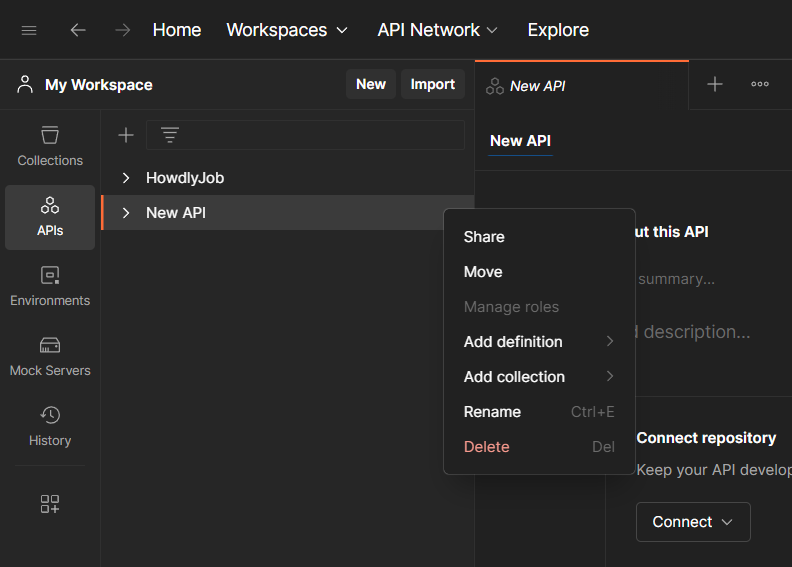Open the History sidebar section
This screenshot has width=792, height=567.
[50, 427]
